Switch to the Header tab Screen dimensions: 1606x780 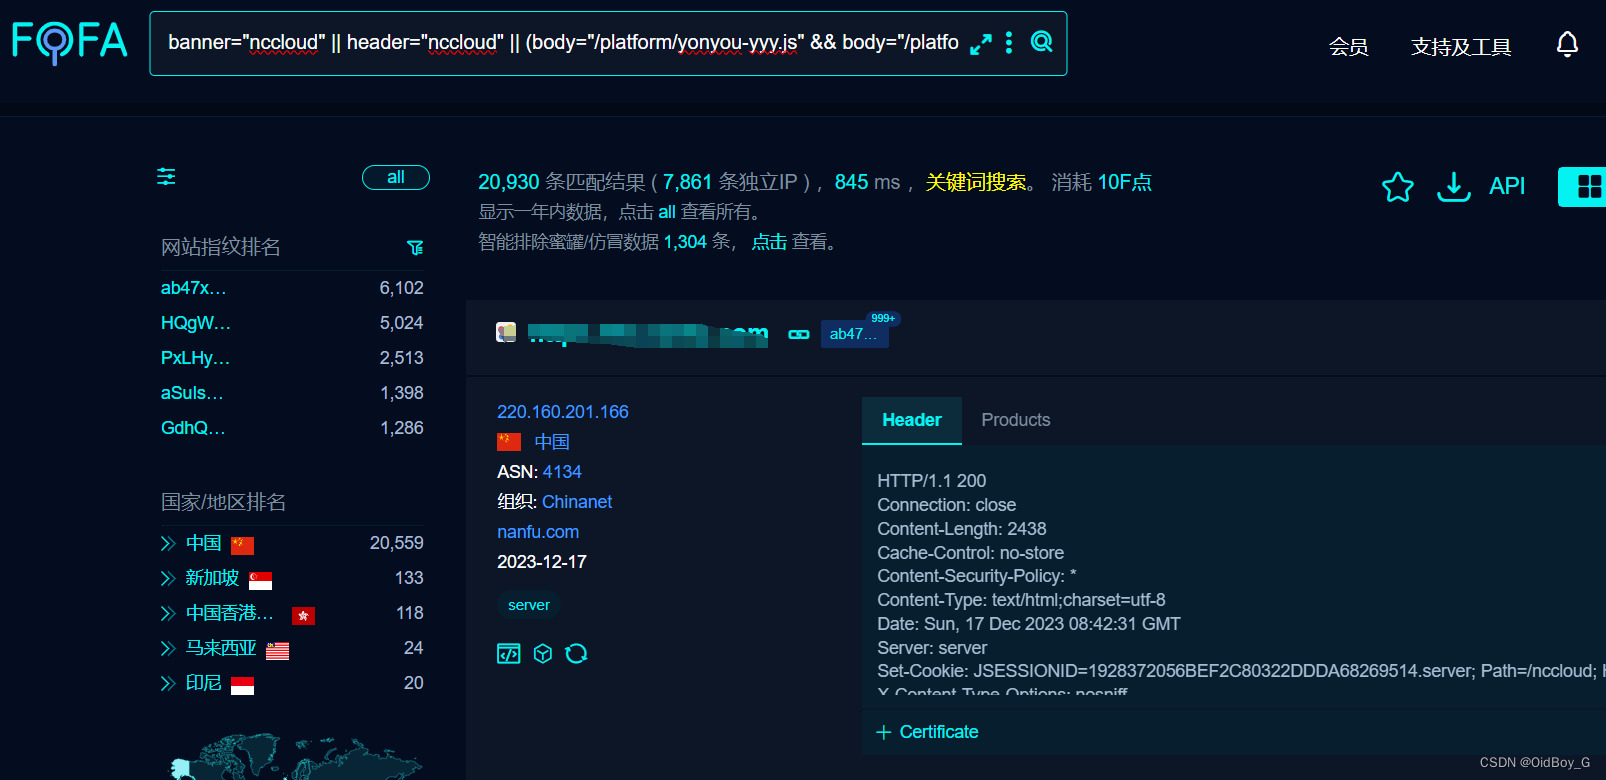912,420
